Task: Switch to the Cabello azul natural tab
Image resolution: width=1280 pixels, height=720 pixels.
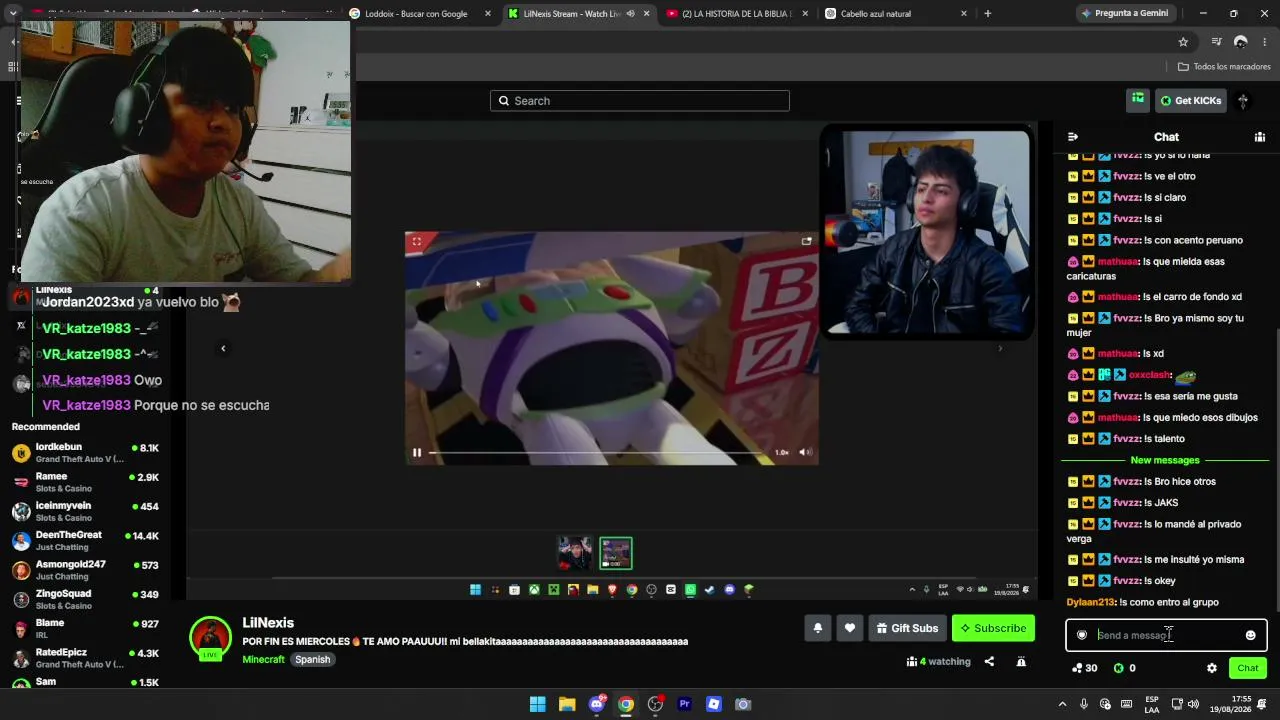Action: pos(896,14)
